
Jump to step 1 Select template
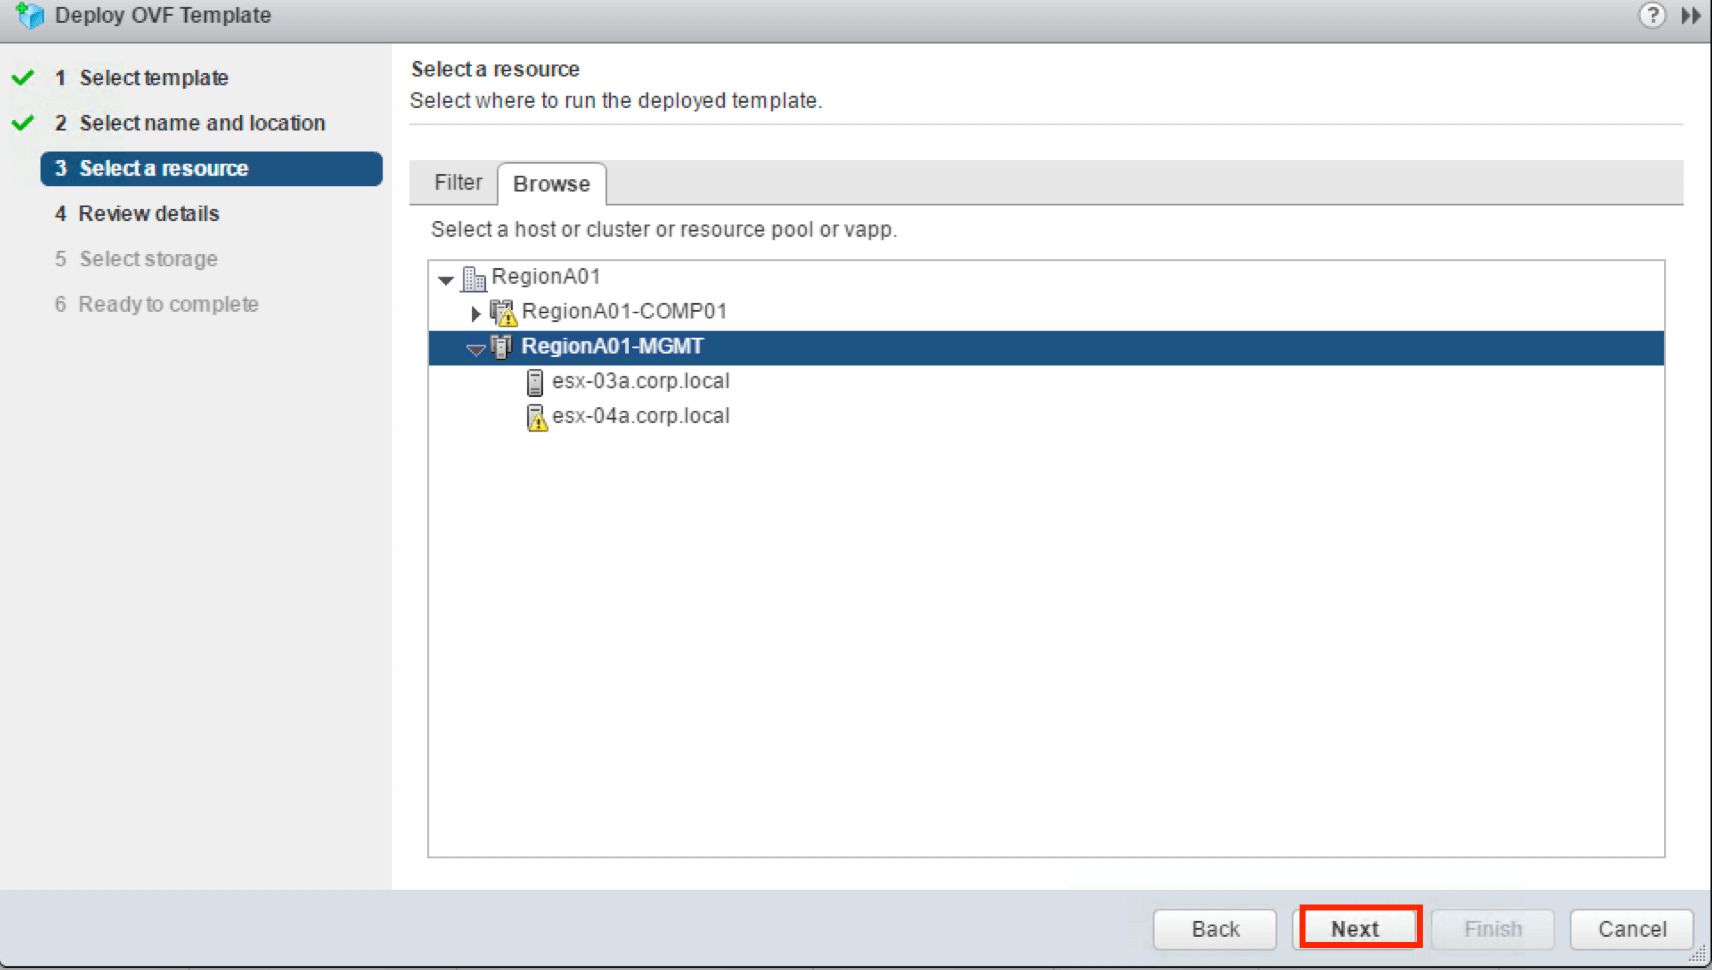point(153,78)
